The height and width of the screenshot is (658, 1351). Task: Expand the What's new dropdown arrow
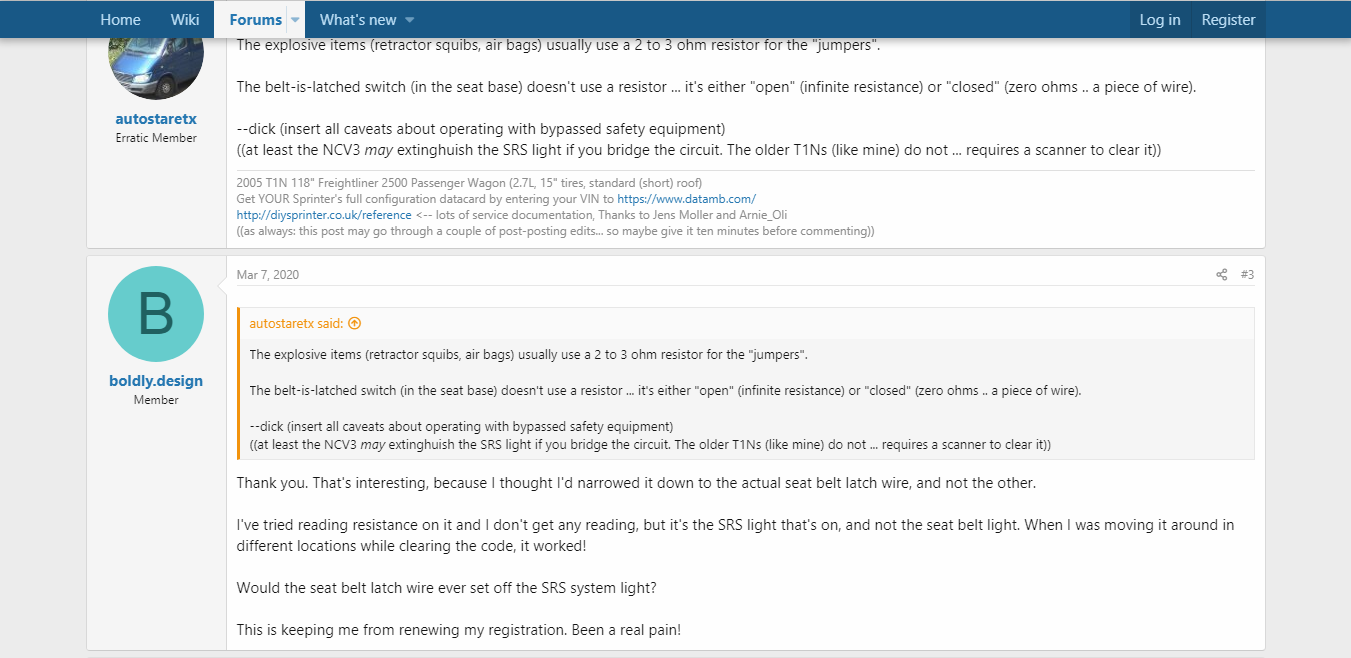pyautogui.click(x=409, y=20)
